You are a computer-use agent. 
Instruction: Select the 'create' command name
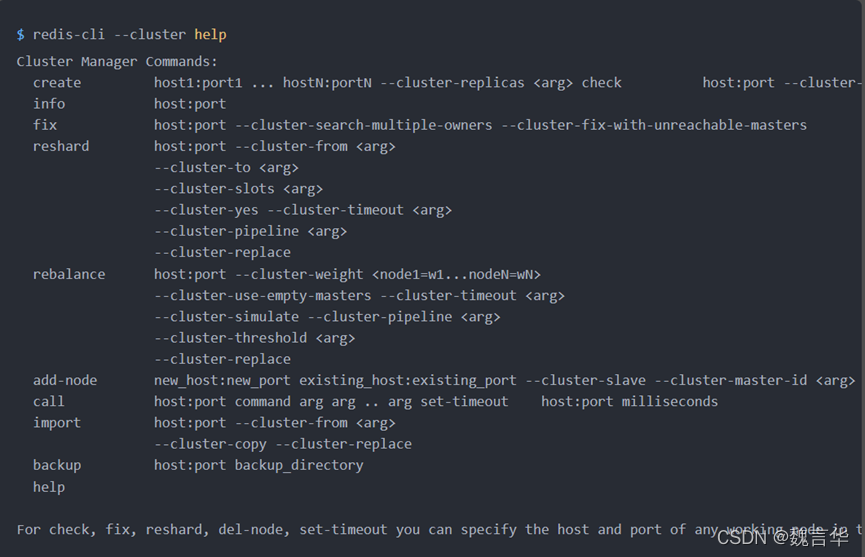click(x=57, y=83)
